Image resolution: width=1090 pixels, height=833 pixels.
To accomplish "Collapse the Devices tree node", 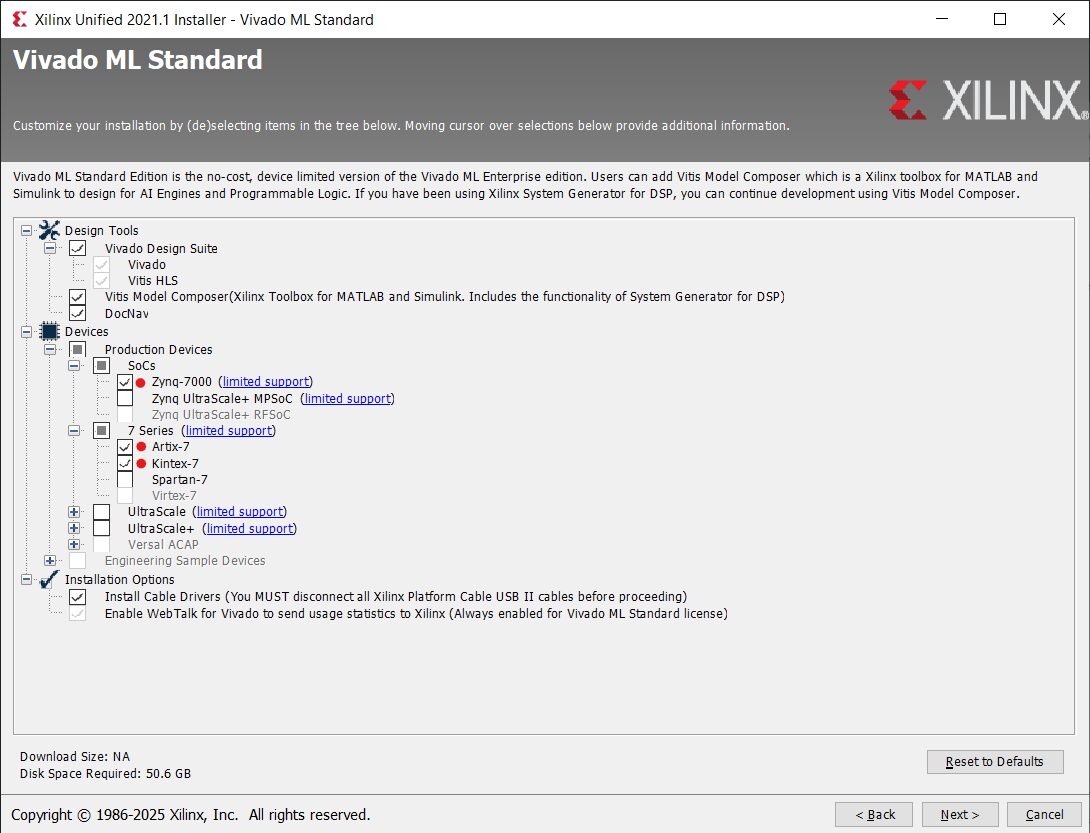I will (26, 332).
